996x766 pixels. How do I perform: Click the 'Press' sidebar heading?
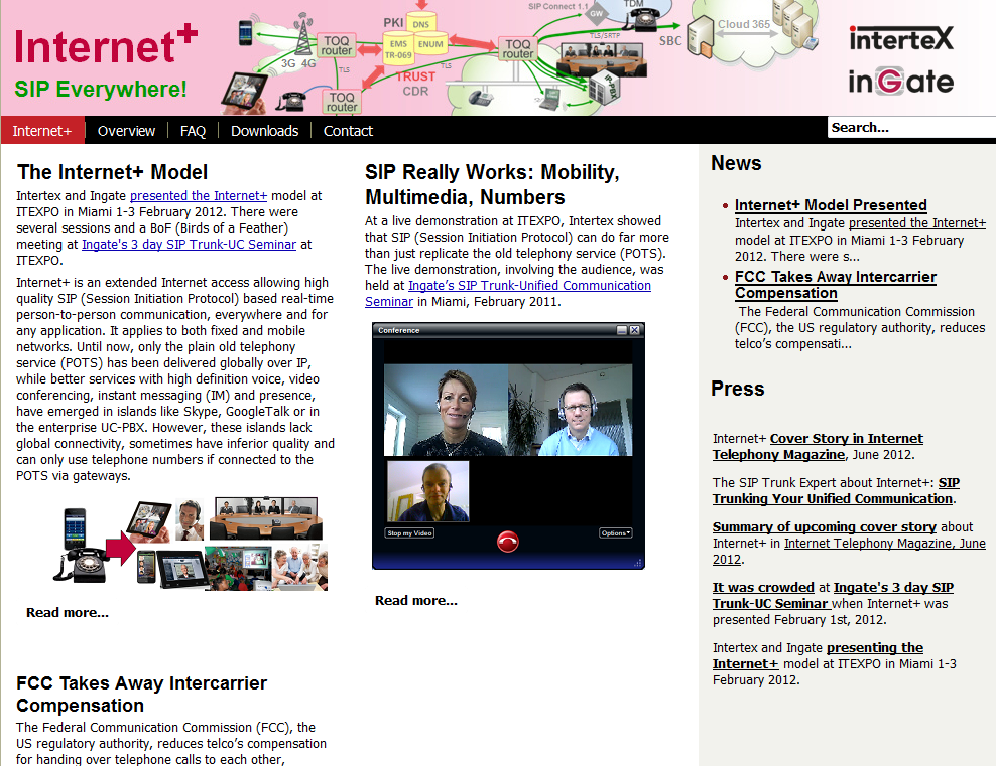click(737, 389)
